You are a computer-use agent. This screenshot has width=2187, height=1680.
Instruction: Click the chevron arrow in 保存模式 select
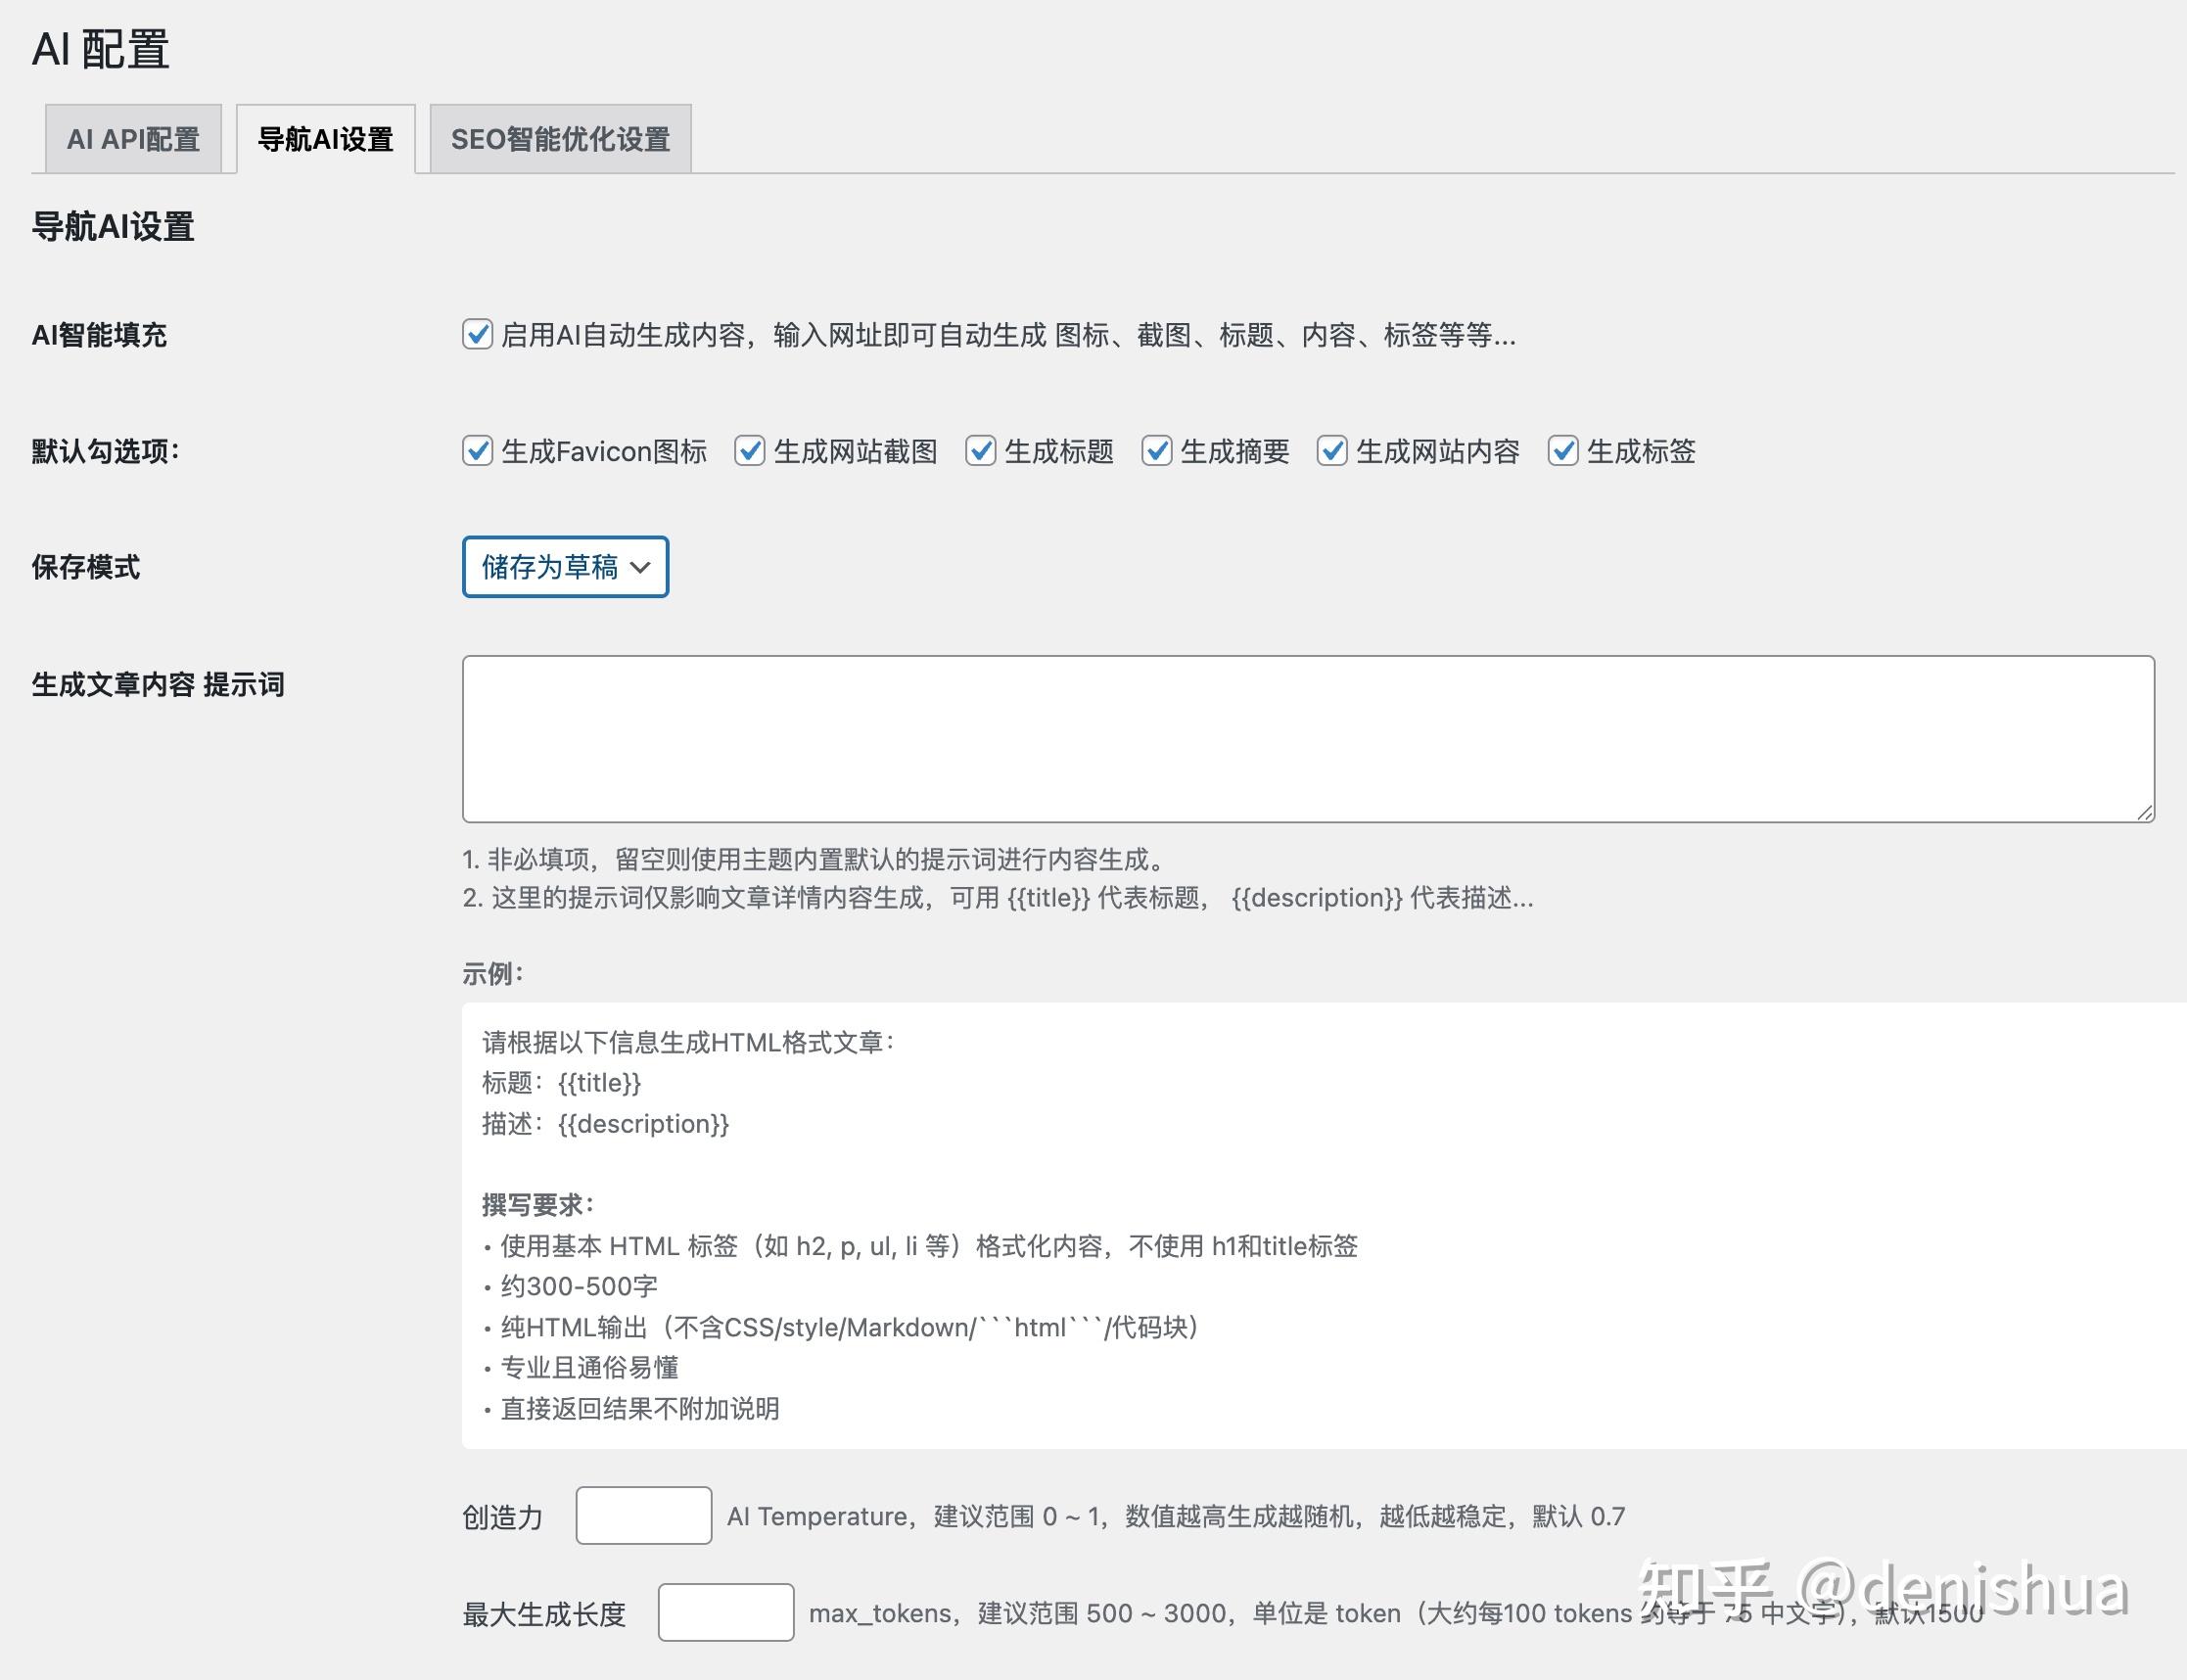point(640,567)
